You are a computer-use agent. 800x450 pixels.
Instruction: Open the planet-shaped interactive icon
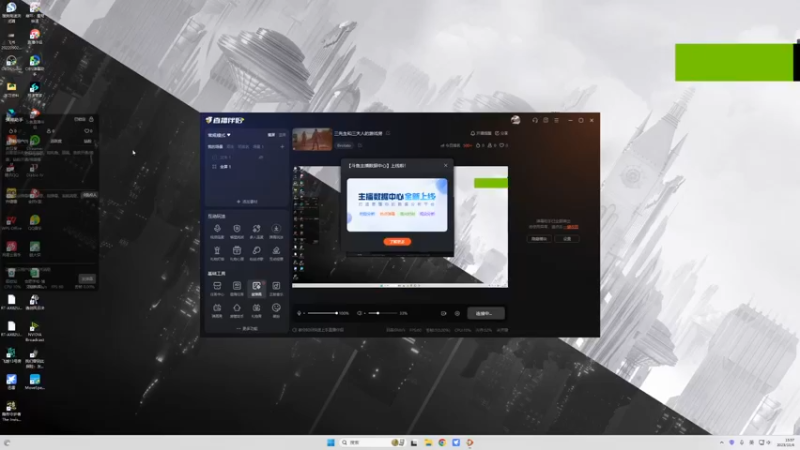tap(256, 253)
